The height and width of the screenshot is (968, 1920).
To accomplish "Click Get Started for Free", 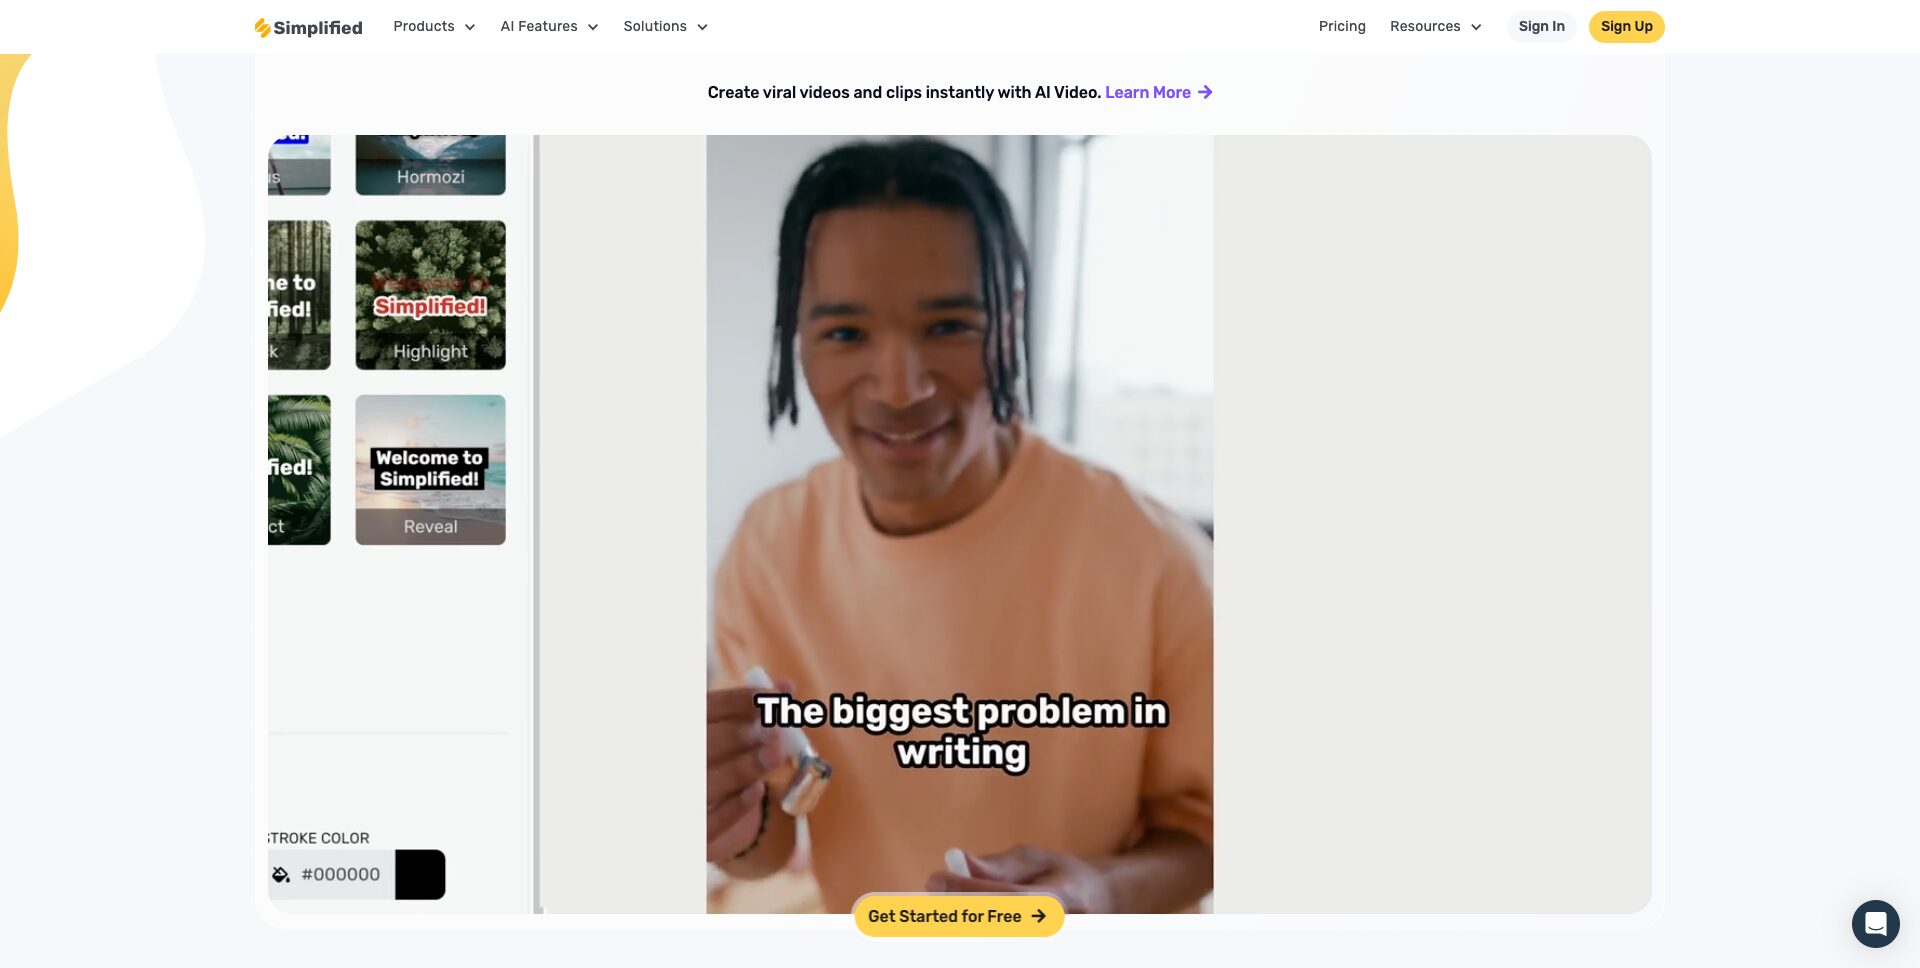I will [958, 915].
